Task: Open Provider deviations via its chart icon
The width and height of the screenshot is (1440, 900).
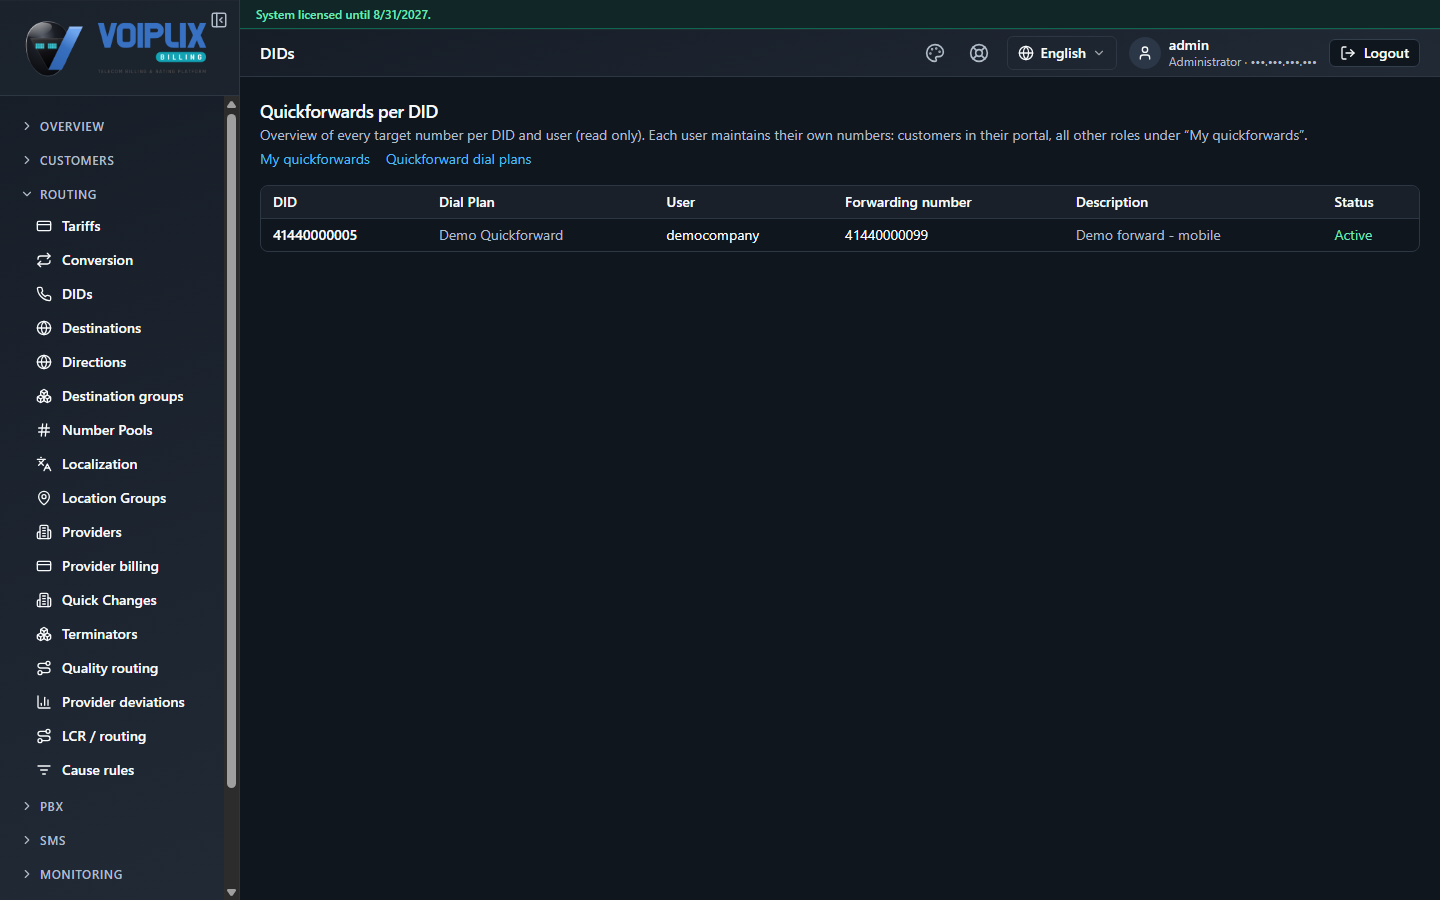Action: coord(44,702)
